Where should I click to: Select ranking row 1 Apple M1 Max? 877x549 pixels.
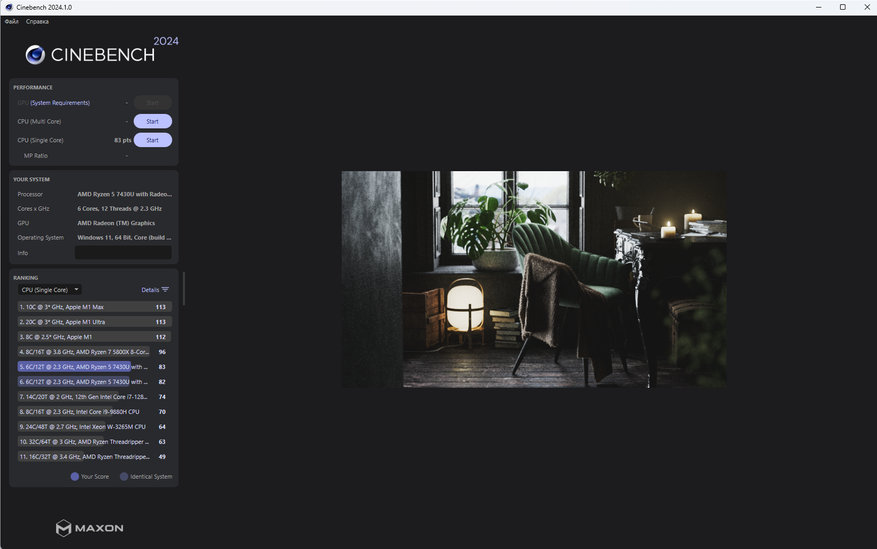[95, 307]
